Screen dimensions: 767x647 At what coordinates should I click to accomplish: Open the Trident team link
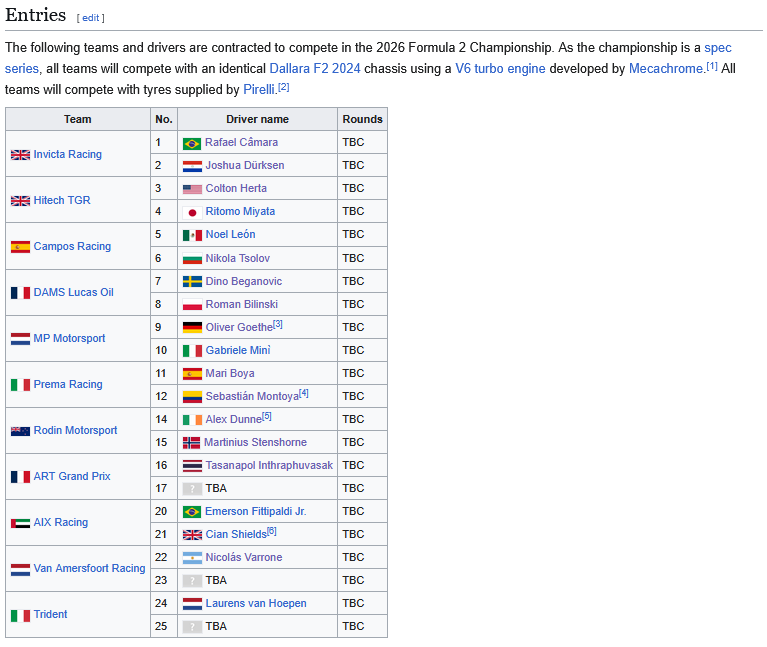pos(50,614)
